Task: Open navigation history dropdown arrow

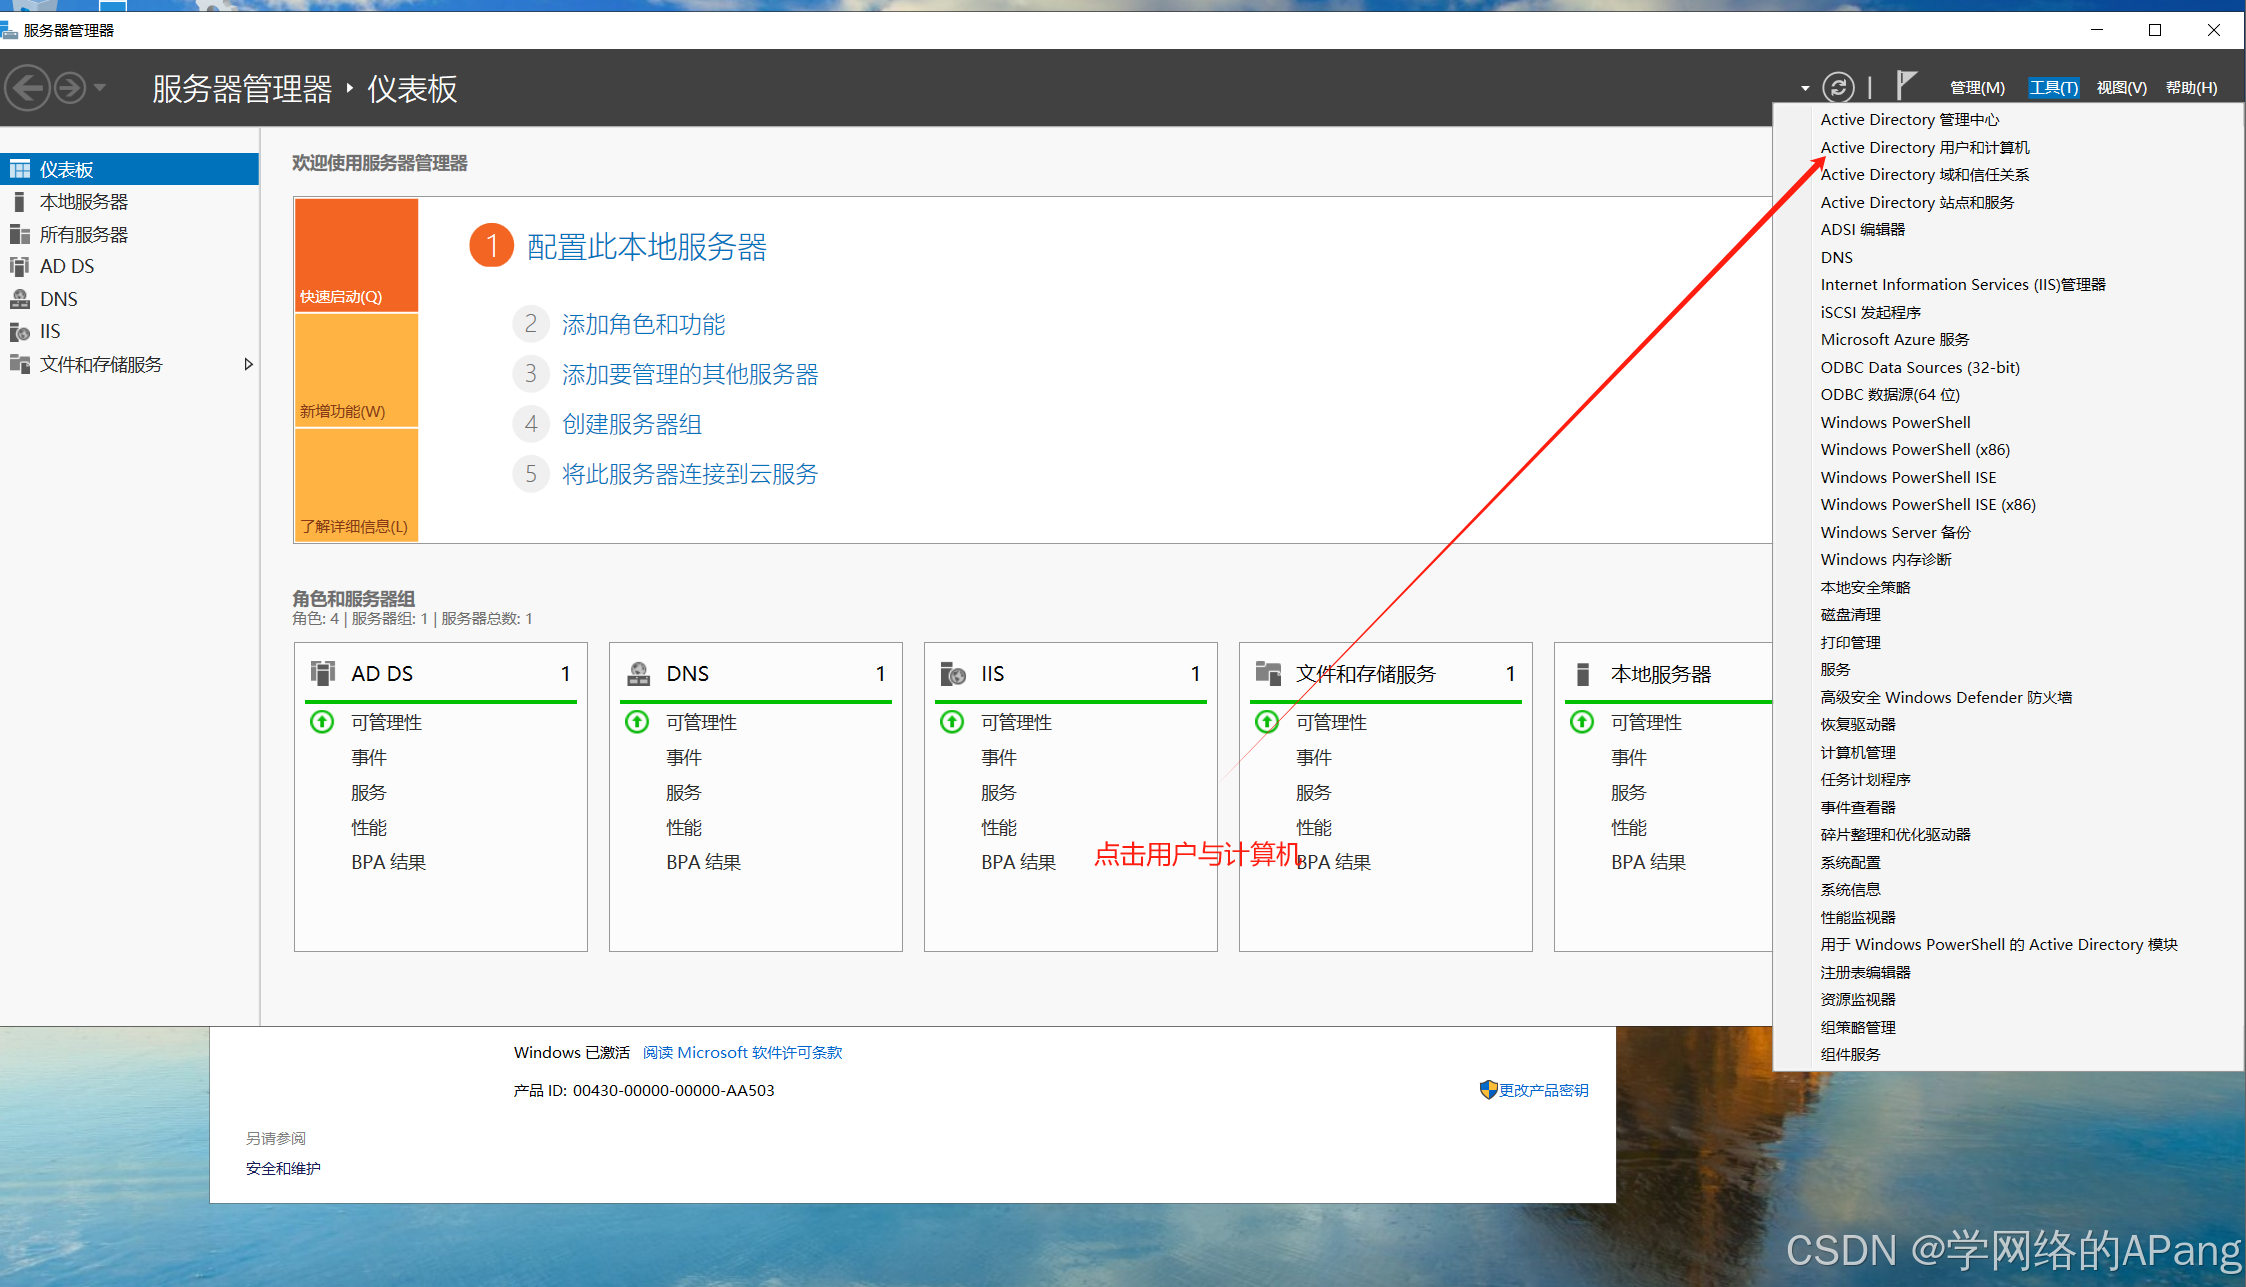Action: point(100,88)
